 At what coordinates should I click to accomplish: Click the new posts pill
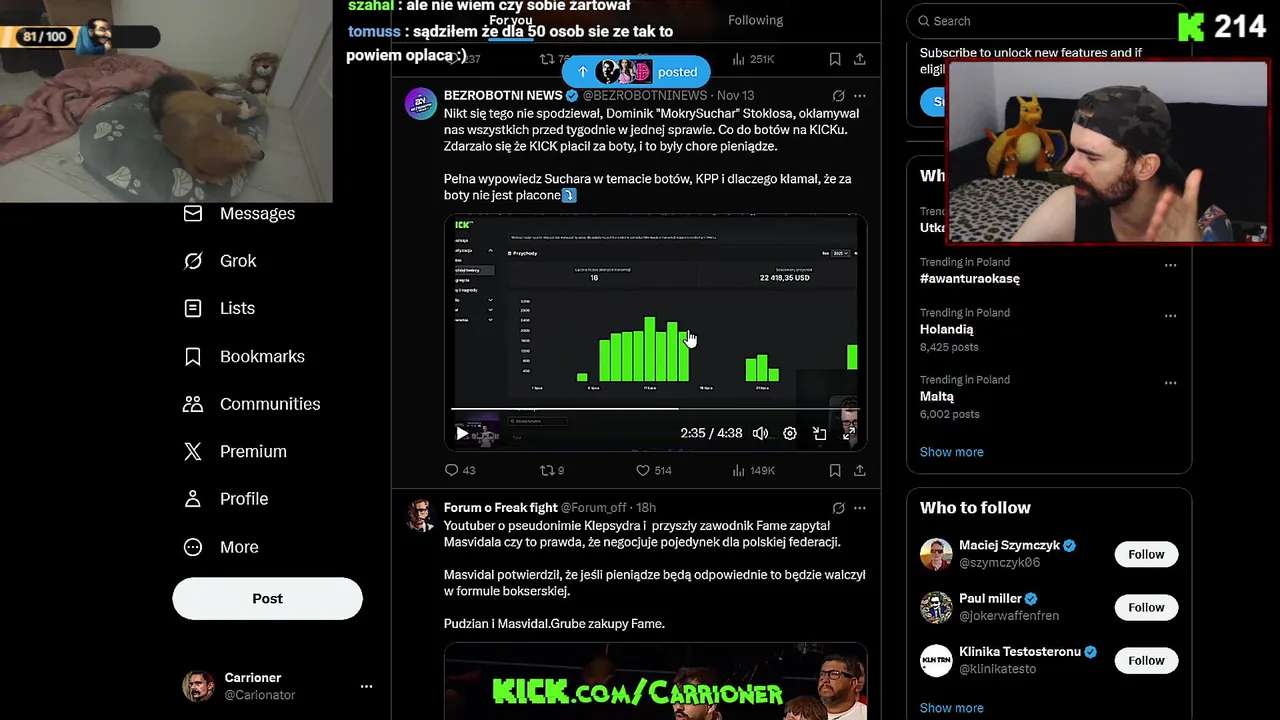point(636,72)
